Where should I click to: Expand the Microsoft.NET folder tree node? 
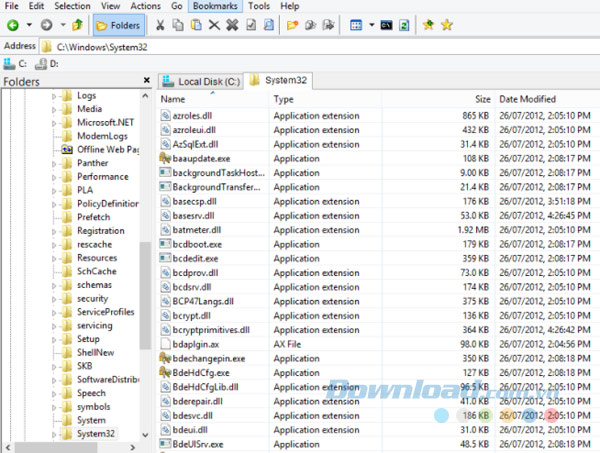54,123
